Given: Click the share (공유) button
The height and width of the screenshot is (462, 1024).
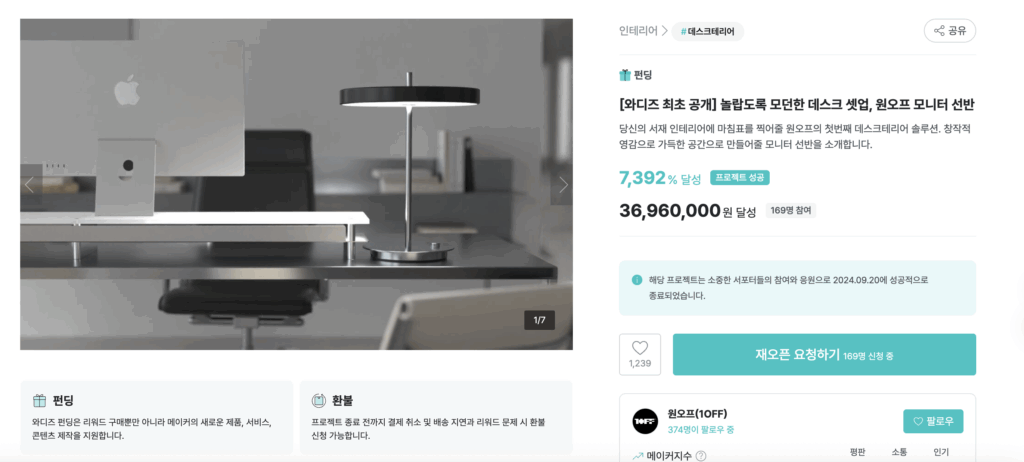Looking at the screenshot, I should point(950,31).
